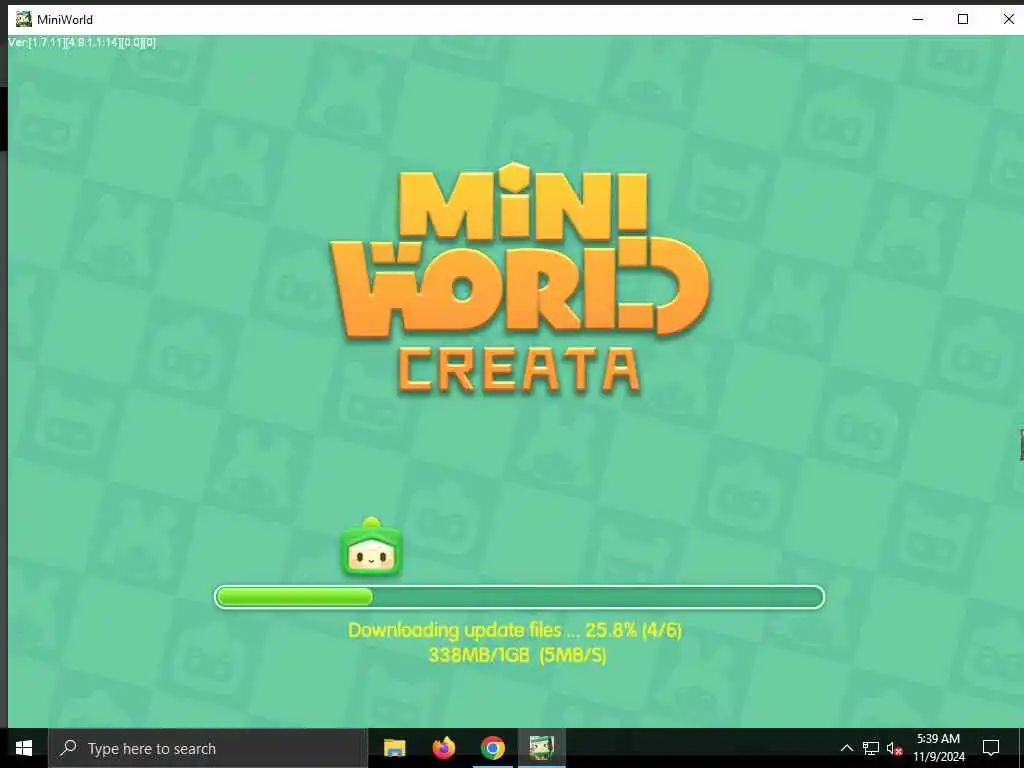
Task: Click the 'MiniWorld' window title text
Action: [65, 20]
